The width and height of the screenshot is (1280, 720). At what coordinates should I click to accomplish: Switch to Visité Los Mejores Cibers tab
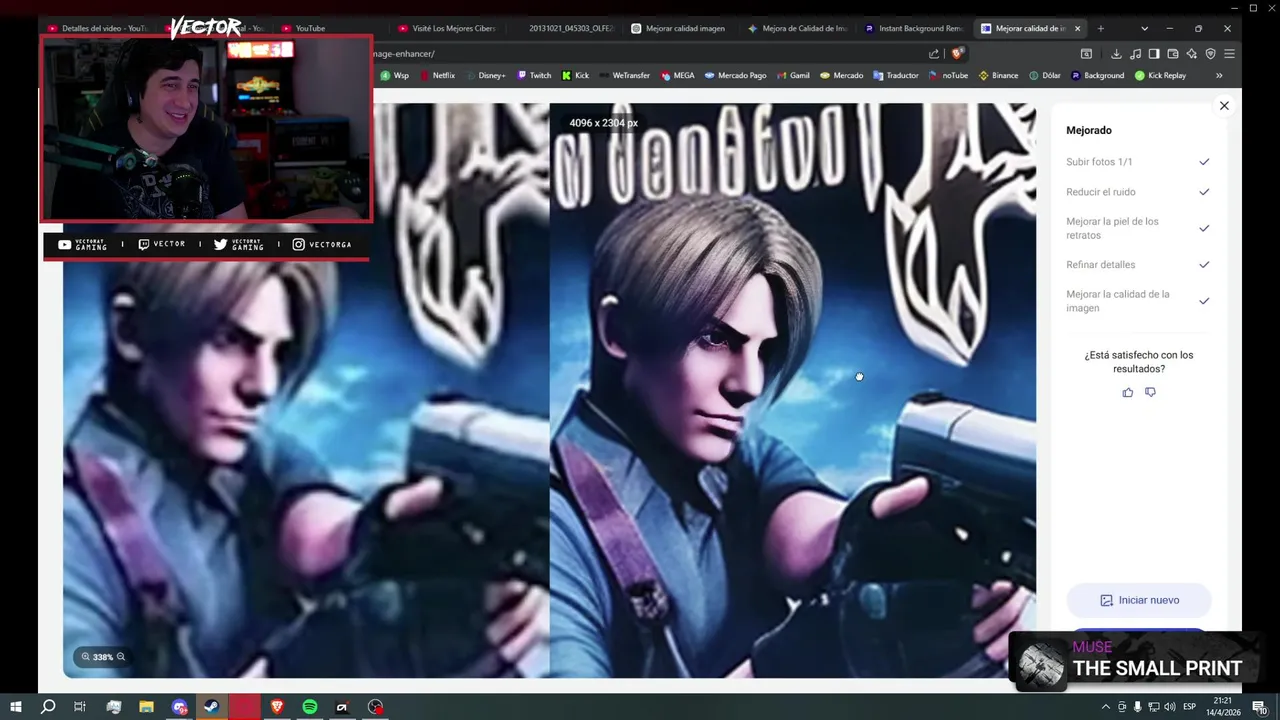[x=447, y=28]
